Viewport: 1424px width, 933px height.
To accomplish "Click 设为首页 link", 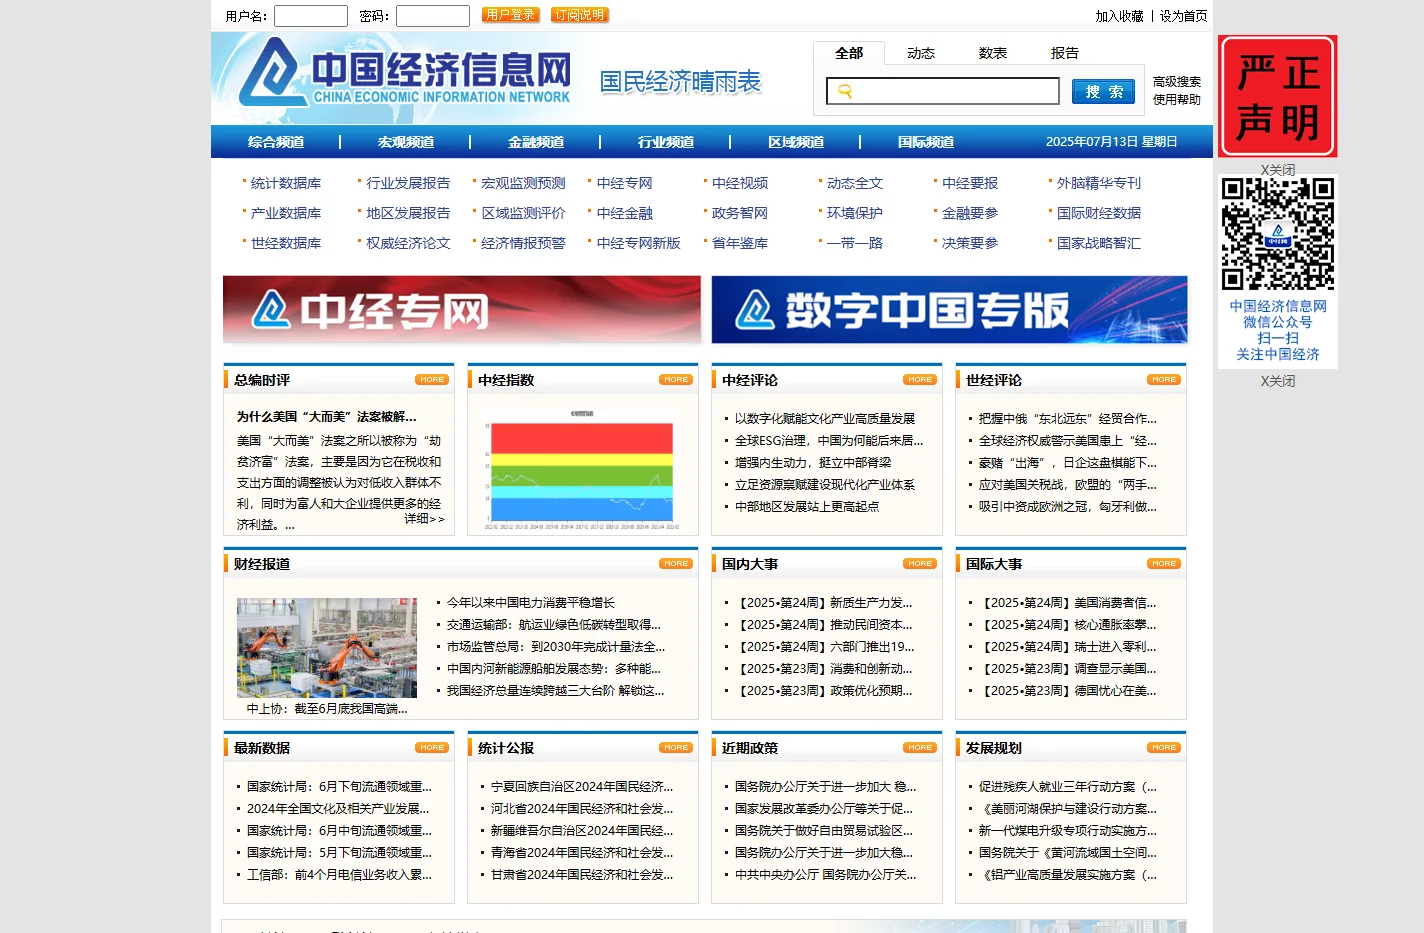I will [1183, 16].
